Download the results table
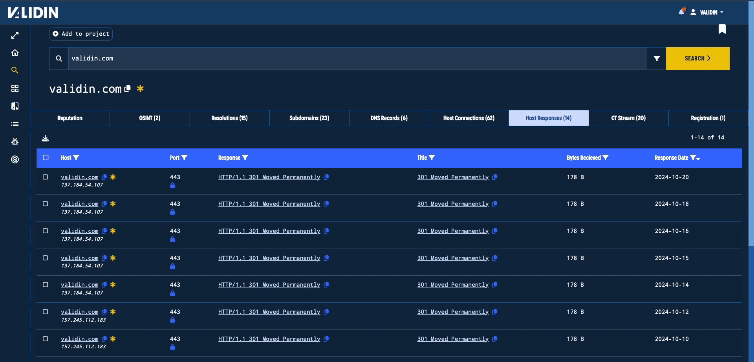This screenshot has width=754, height=362. coord(45,138)
